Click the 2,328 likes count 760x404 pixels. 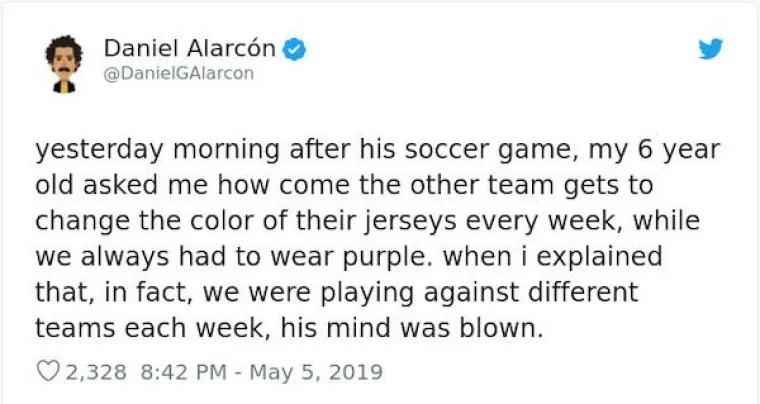click(95, 372)
